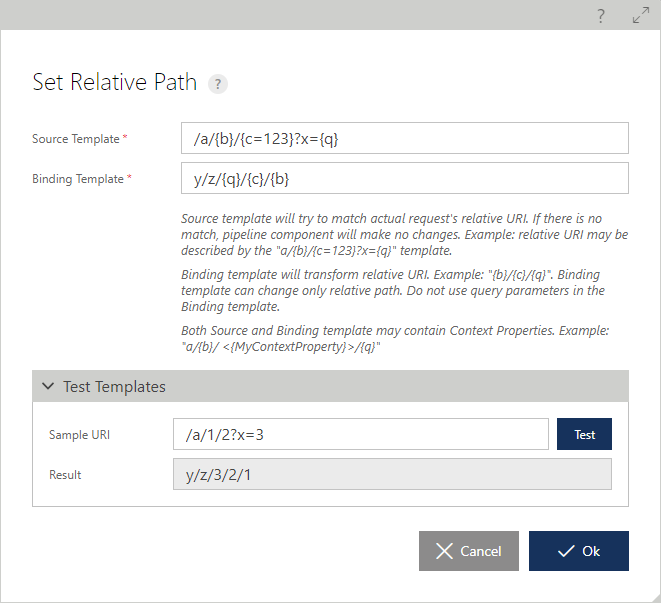Click the X icon on Cancel button

click(x=444, y=551)
